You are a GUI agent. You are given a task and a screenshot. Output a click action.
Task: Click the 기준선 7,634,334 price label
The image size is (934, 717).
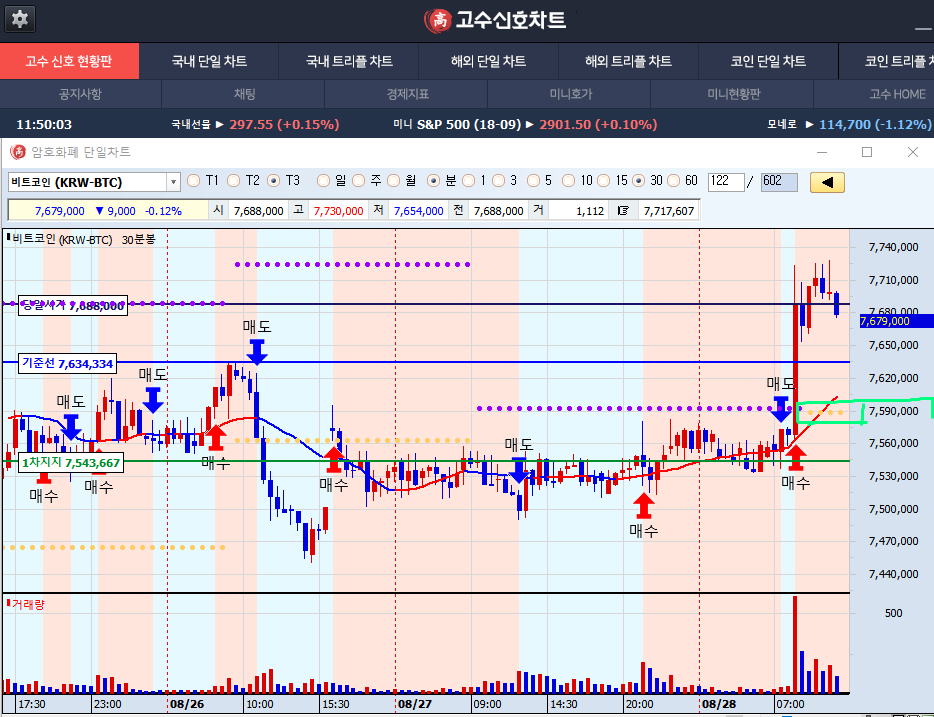tap(68, 363)
